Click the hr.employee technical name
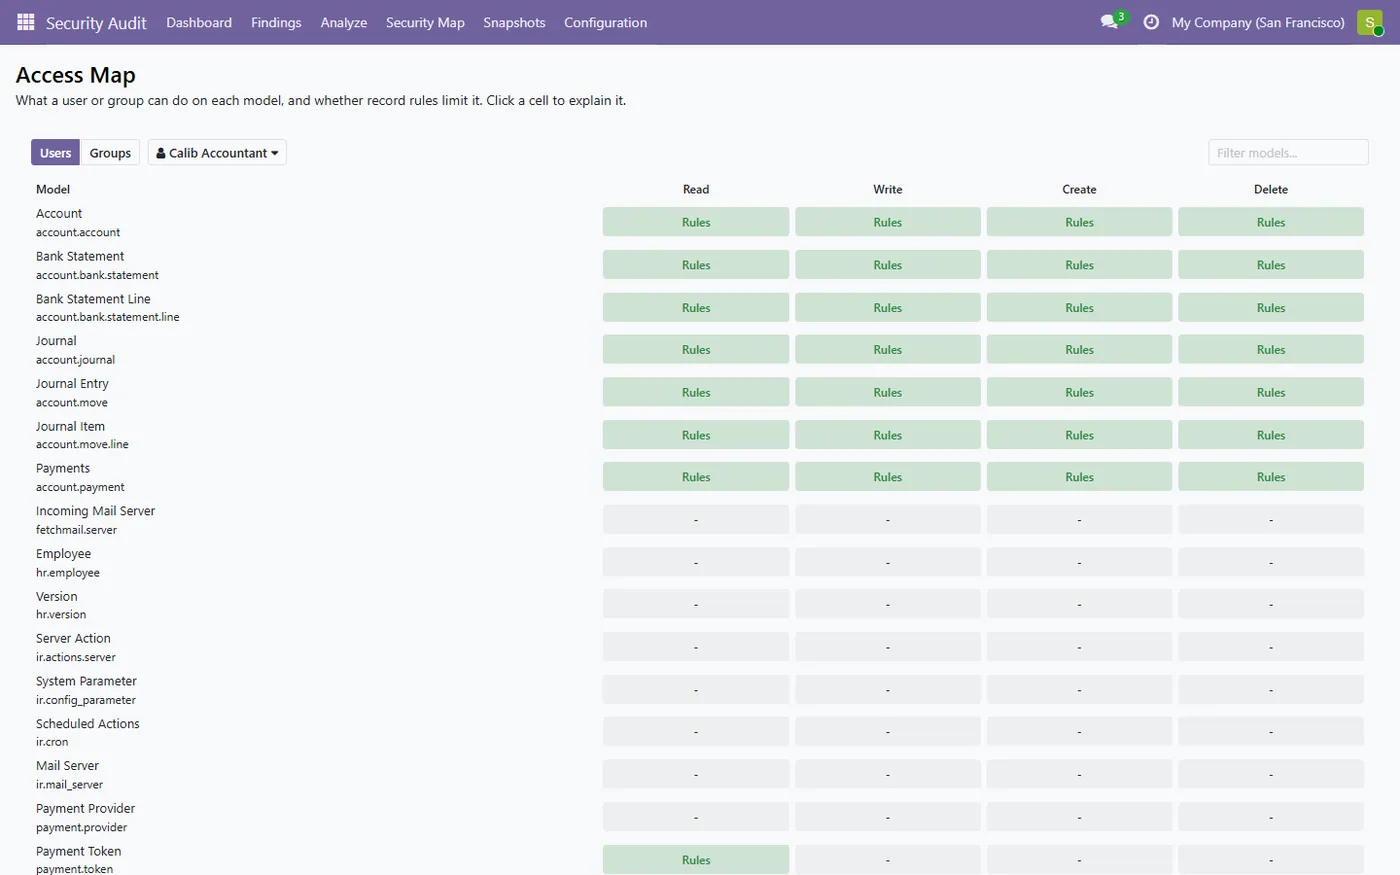The width and height of the screenshot is (1400, 875). 68,573
